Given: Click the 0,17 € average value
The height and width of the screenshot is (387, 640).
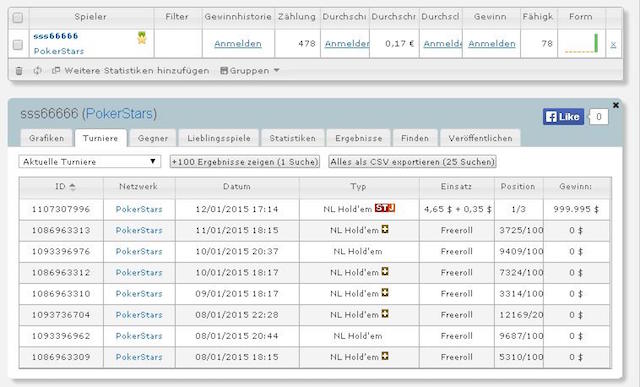Looking at the screenshot, I should (x=400, y=44).
